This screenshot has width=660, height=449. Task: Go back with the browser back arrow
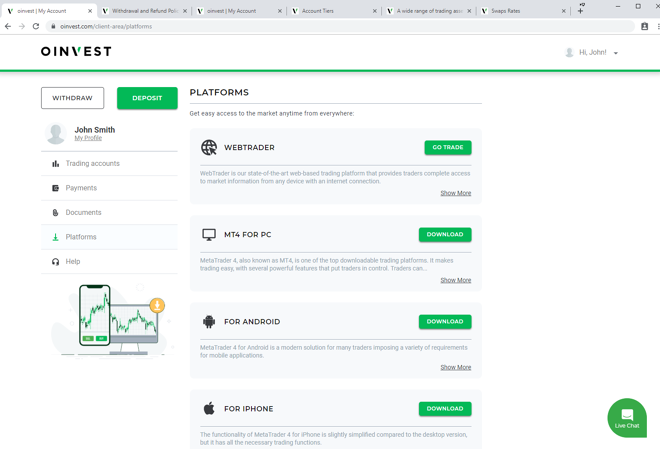pyautogui.click(x=8, y=26)
